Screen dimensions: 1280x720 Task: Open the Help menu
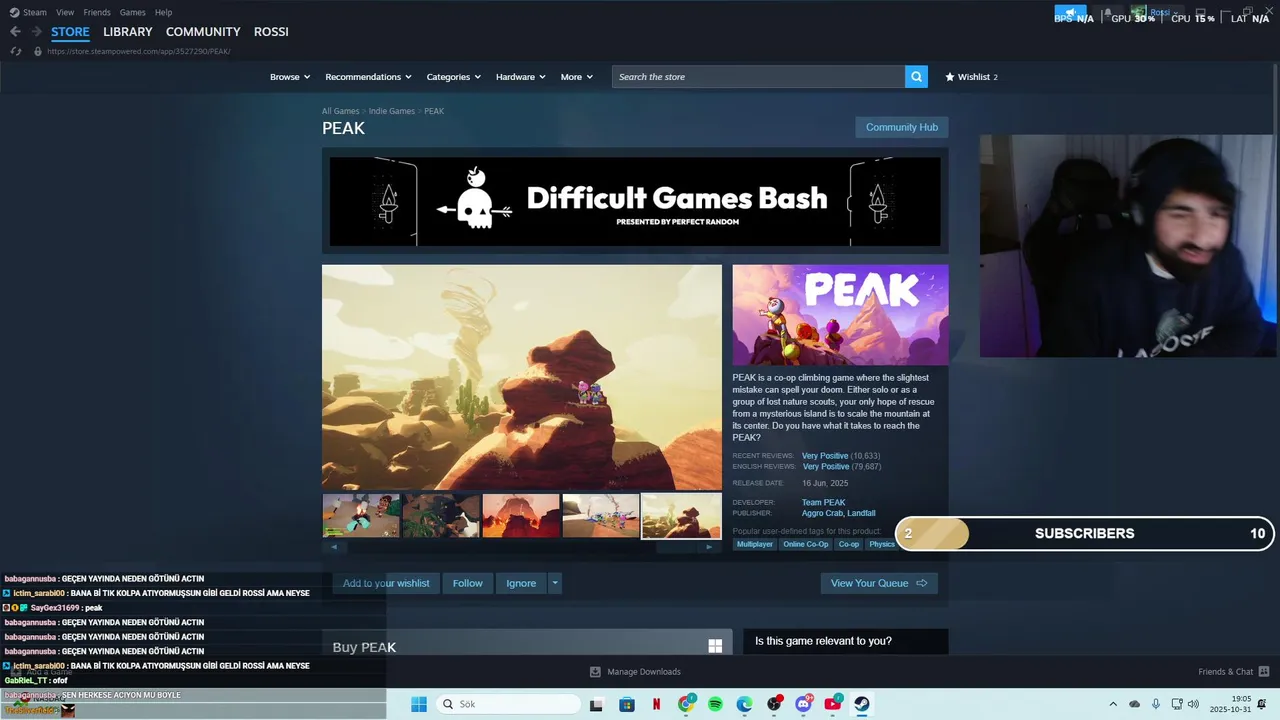pyautogui.click(x=163, y=12)
